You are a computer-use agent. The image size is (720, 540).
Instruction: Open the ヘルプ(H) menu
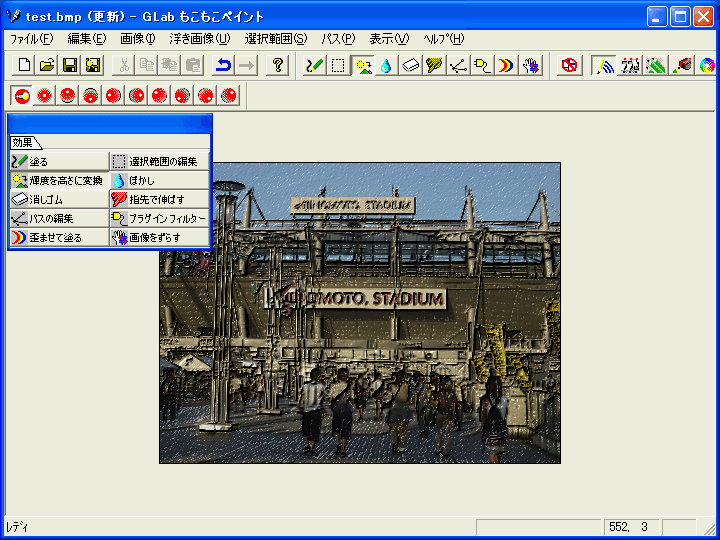[444, 39]
